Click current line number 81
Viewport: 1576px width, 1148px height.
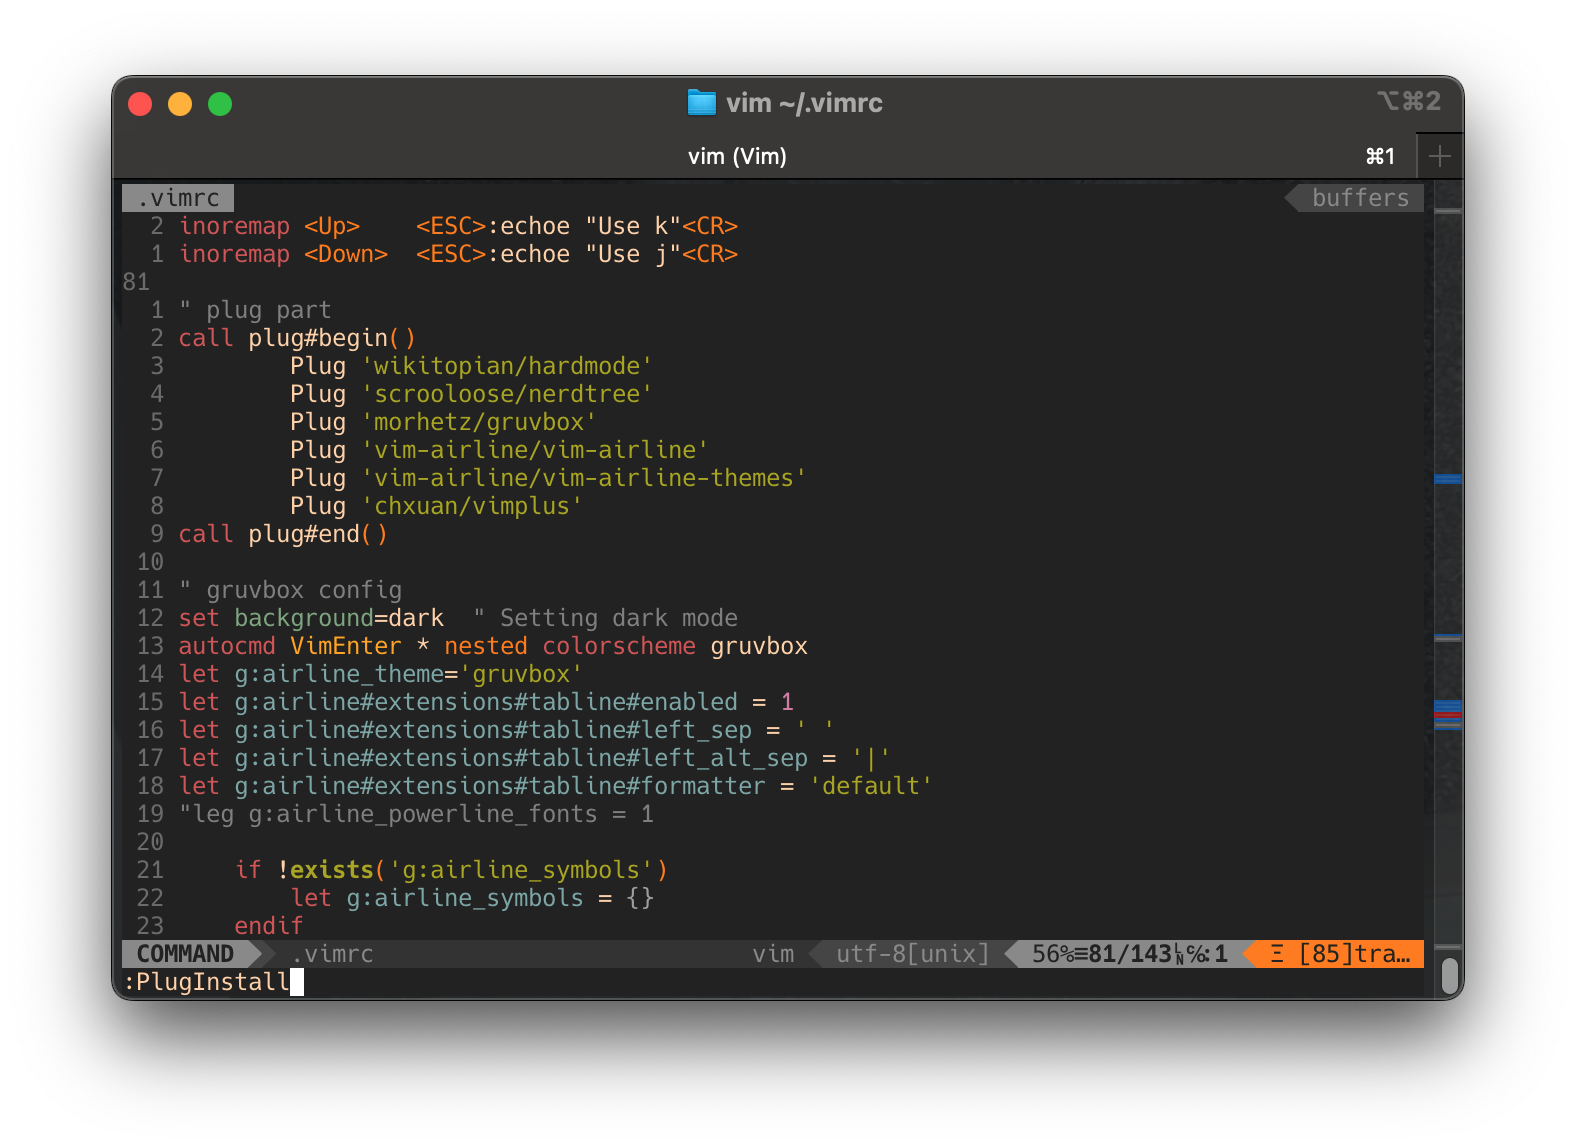point(136,282)
